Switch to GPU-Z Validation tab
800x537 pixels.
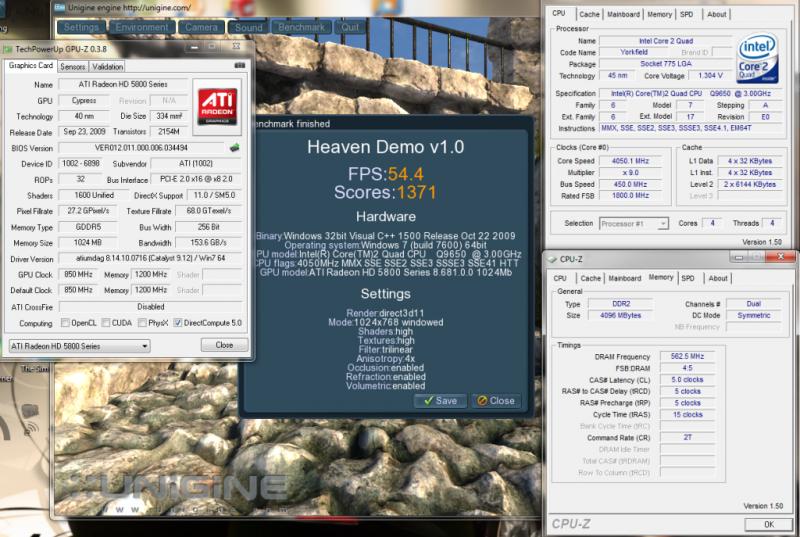coord(107,66)
